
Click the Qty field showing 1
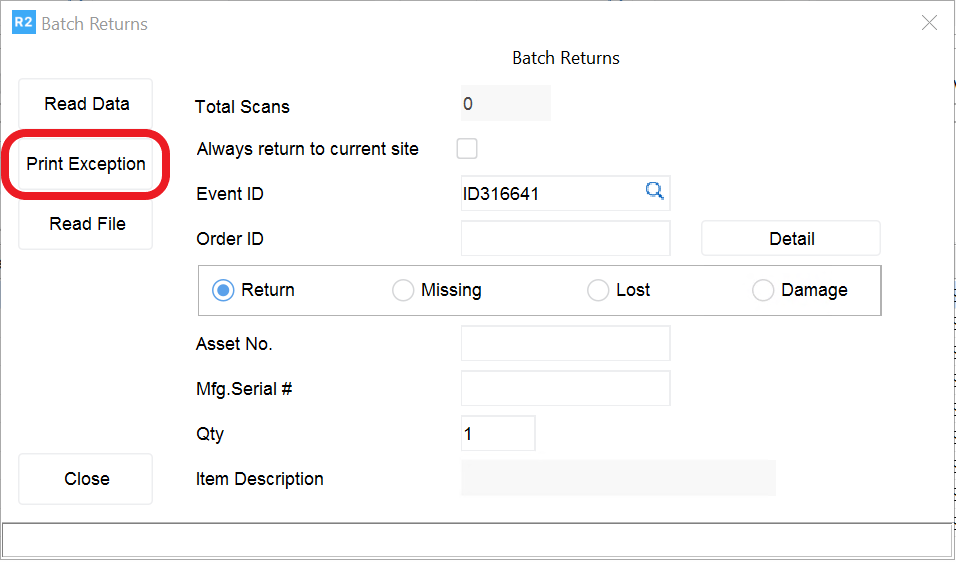click(x=498, y=434)
